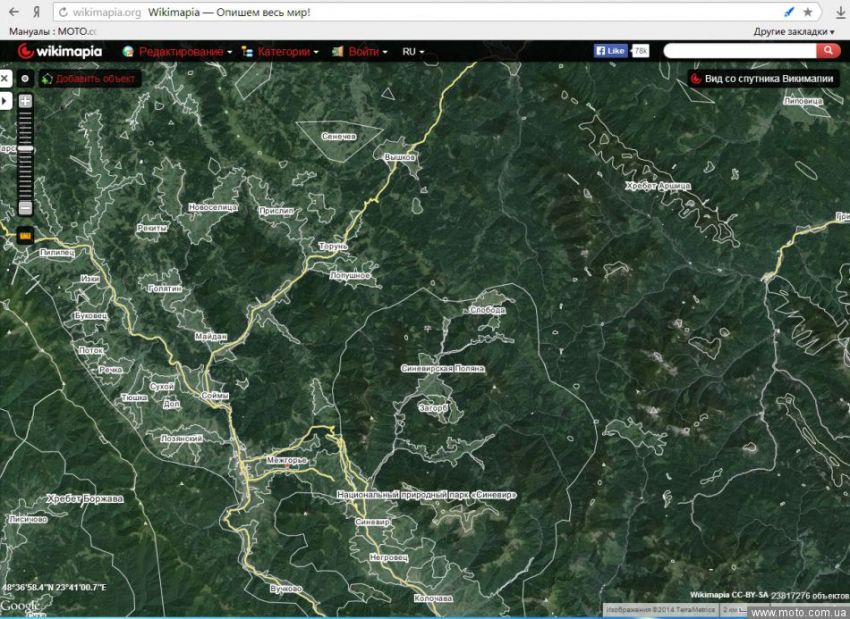The image size is (850, 619).
Task: Toggle the circle locate button
Action: [25, 78]
